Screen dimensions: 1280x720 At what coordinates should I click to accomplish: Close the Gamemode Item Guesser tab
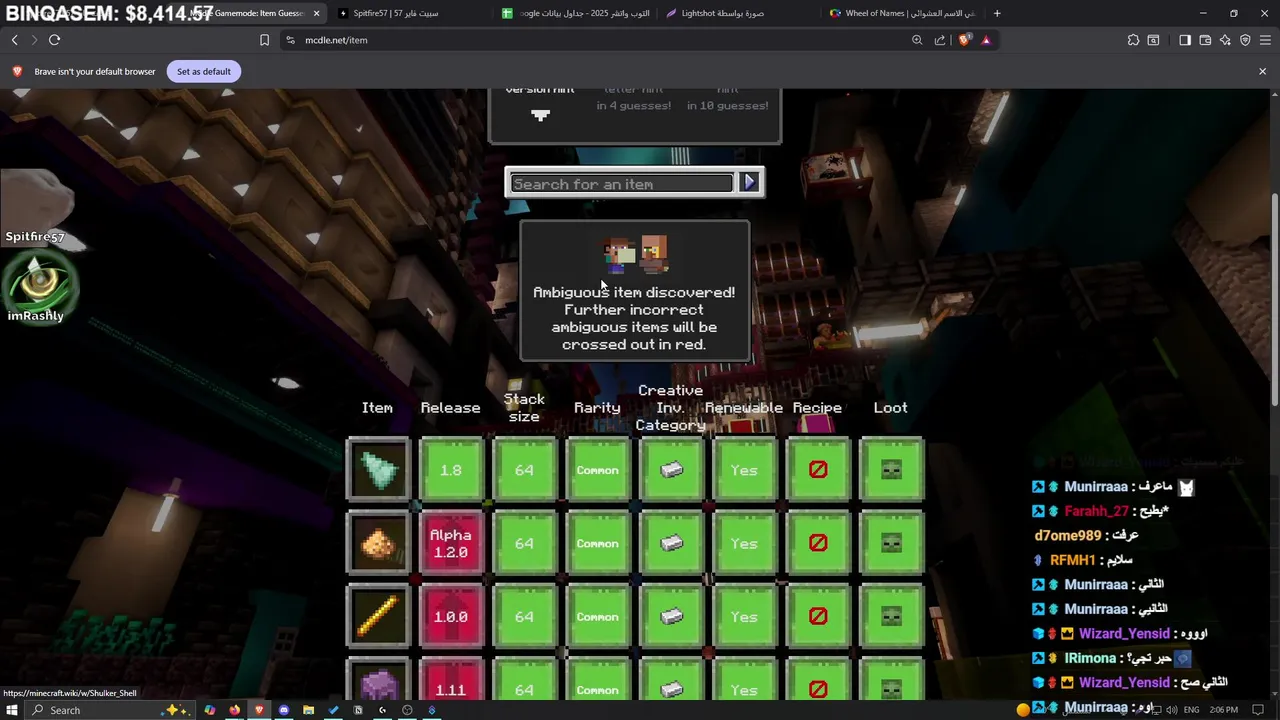click(316, 13)
